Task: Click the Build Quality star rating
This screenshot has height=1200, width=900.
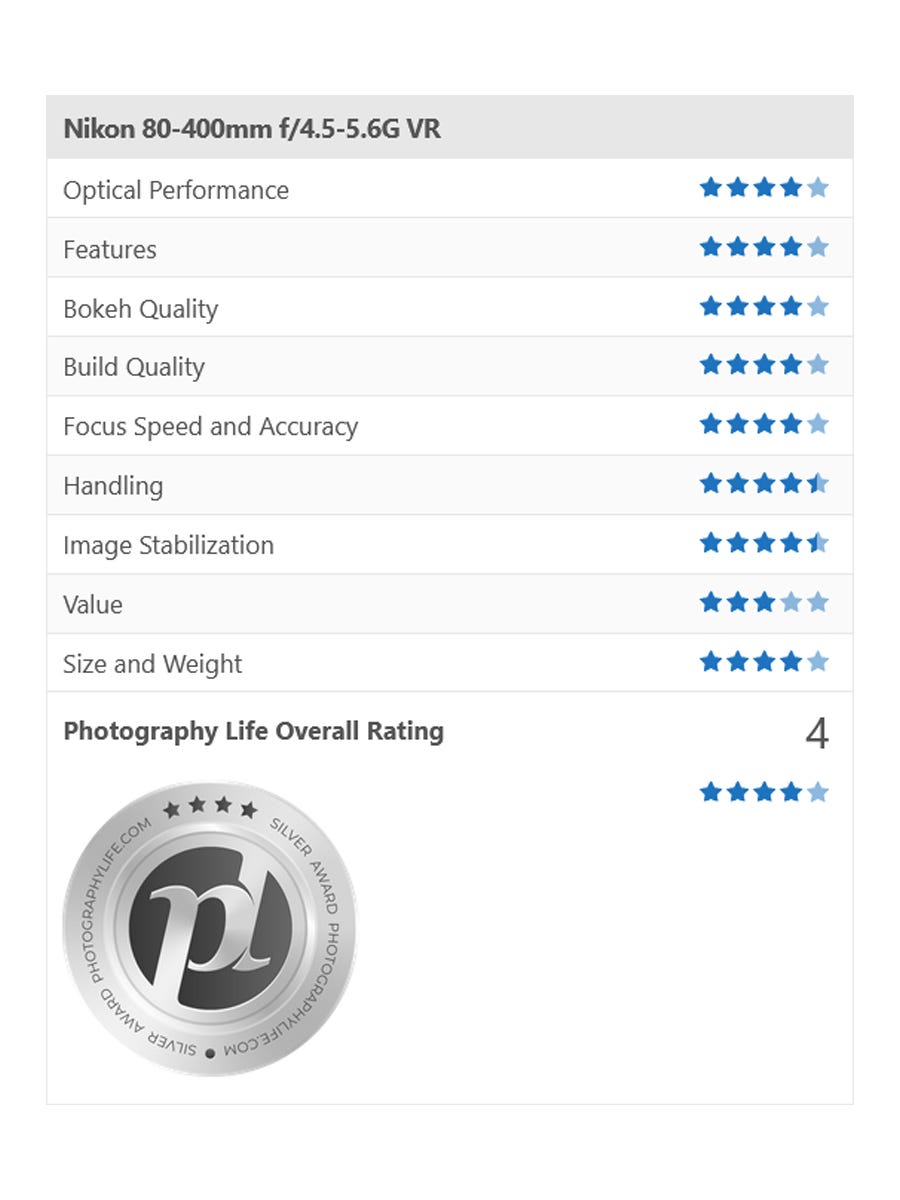Action: 764,365
